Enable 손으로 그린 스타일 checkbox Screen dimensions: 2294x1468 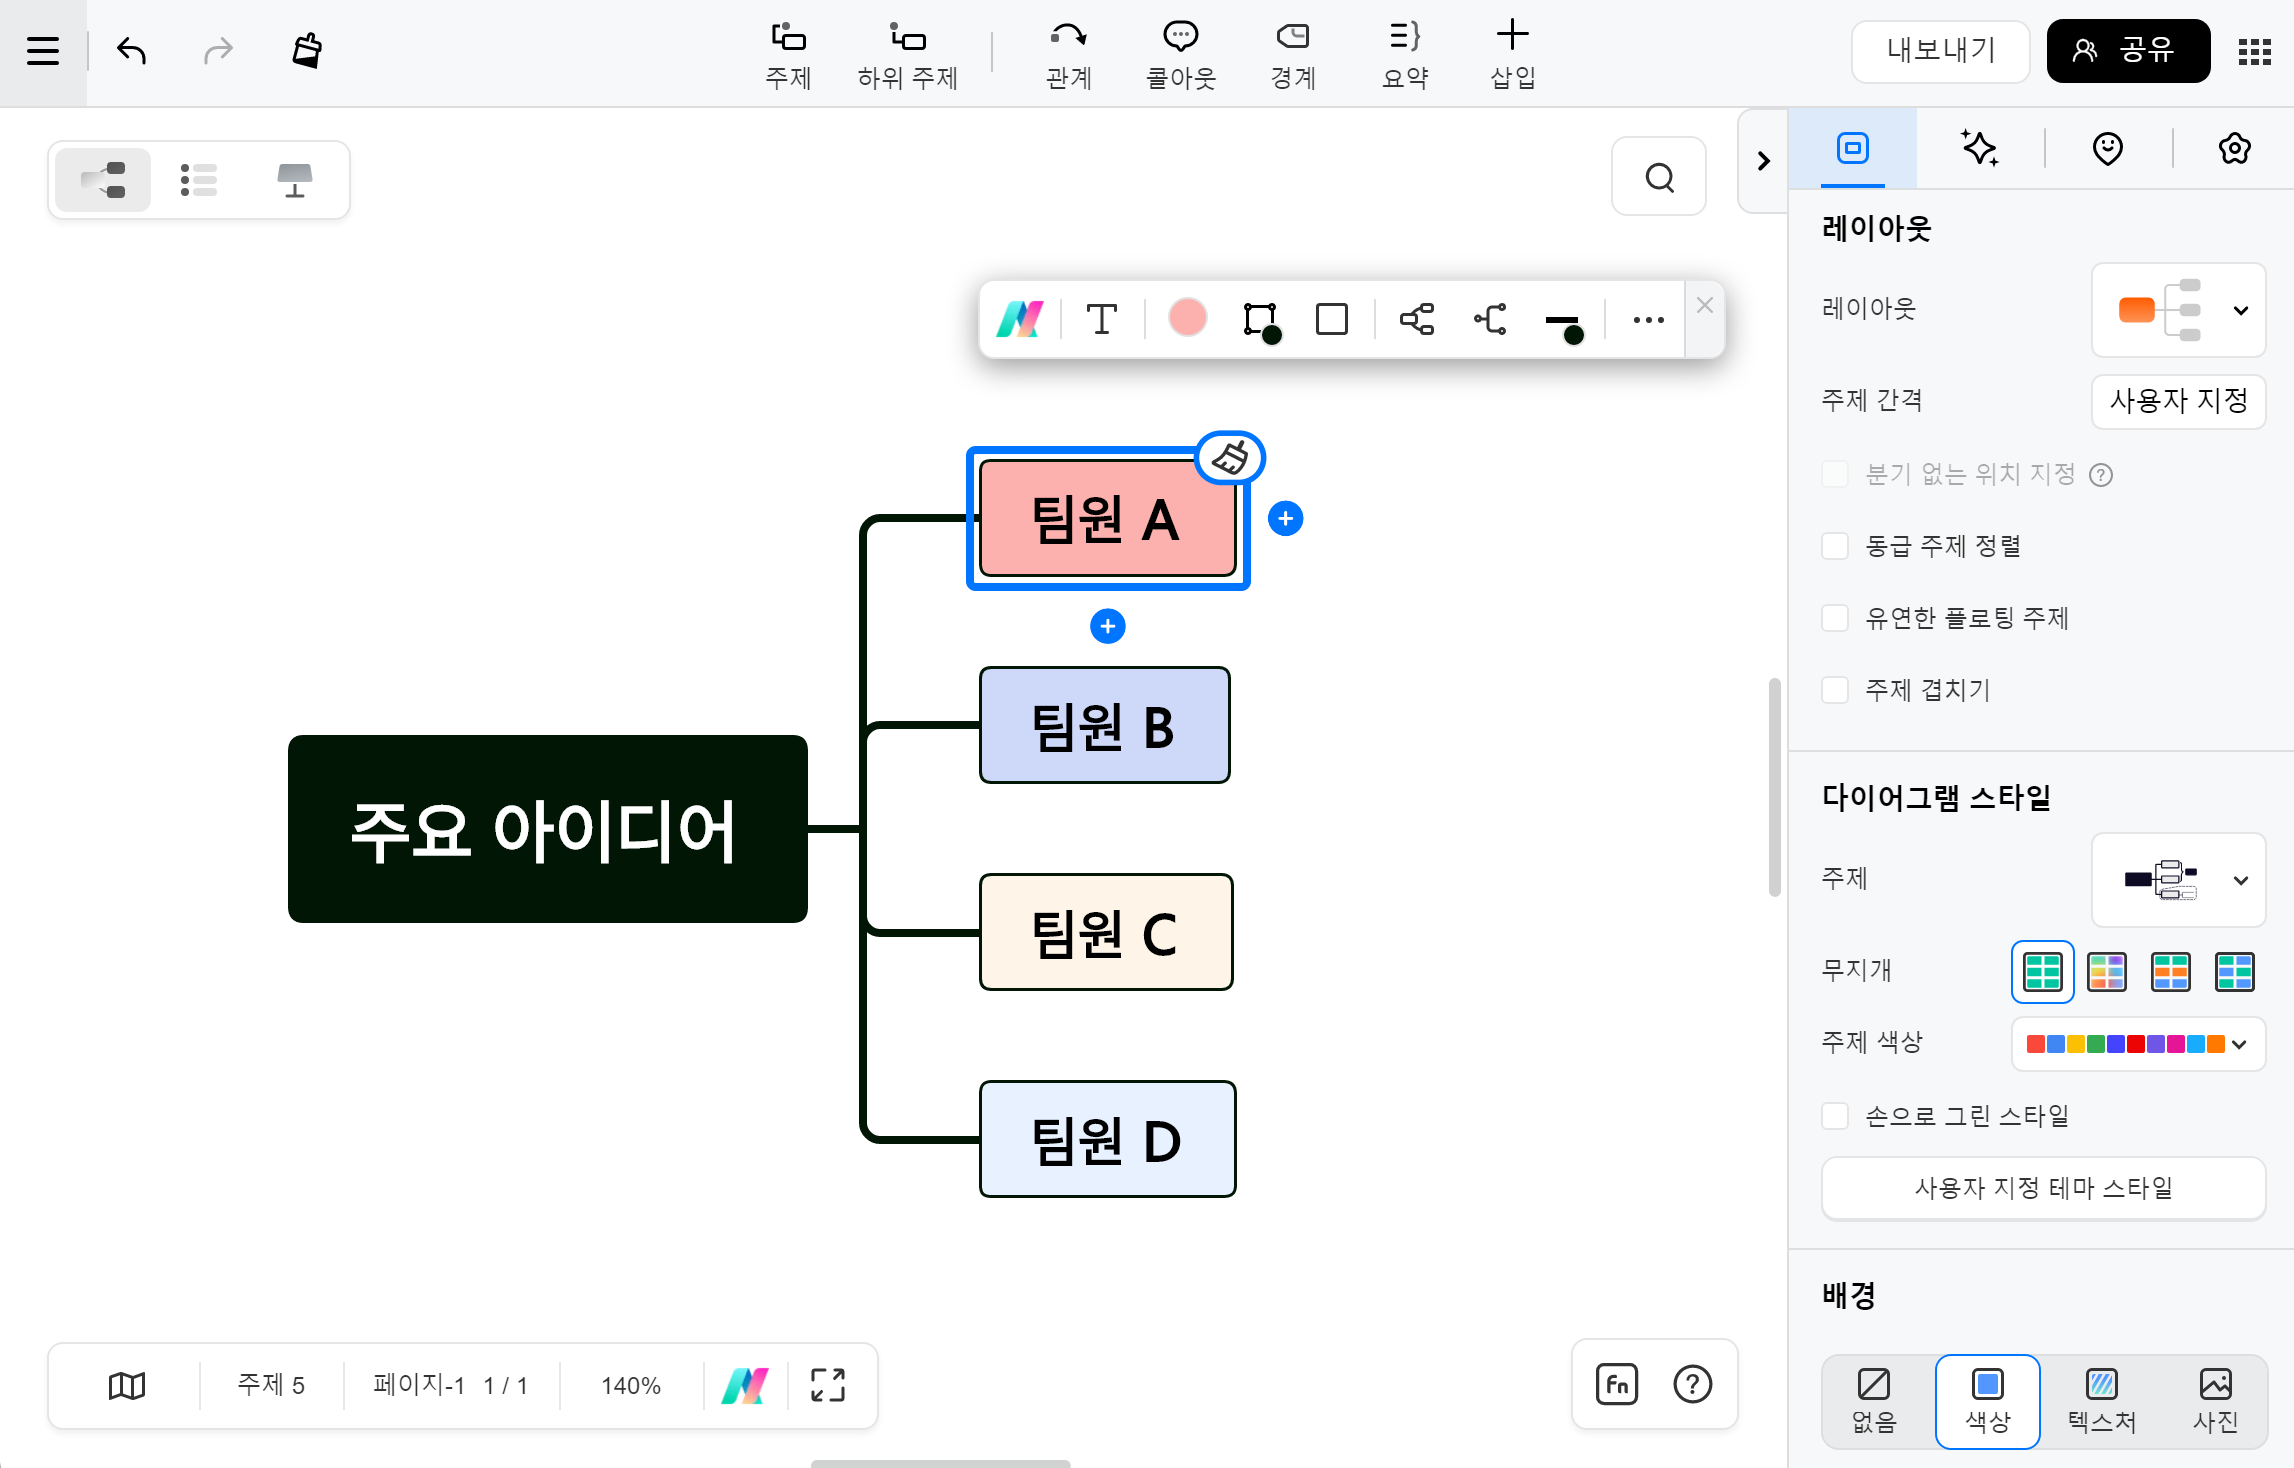tap(1835, 1116)
